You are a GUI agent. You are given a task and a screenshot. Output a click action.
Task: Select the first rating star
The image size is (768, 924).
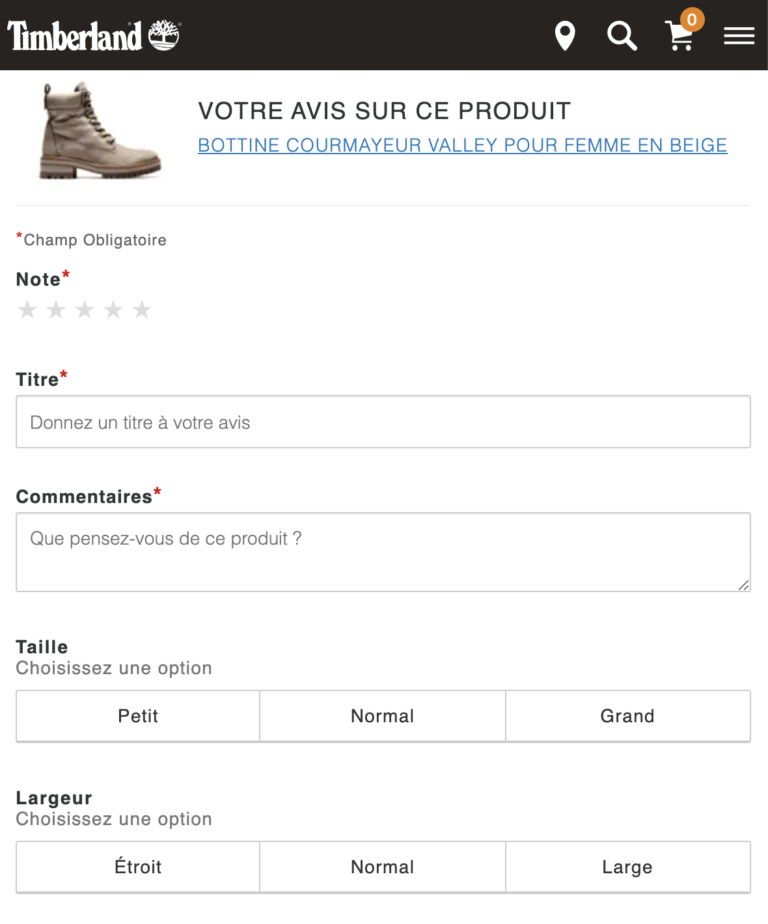27,310
